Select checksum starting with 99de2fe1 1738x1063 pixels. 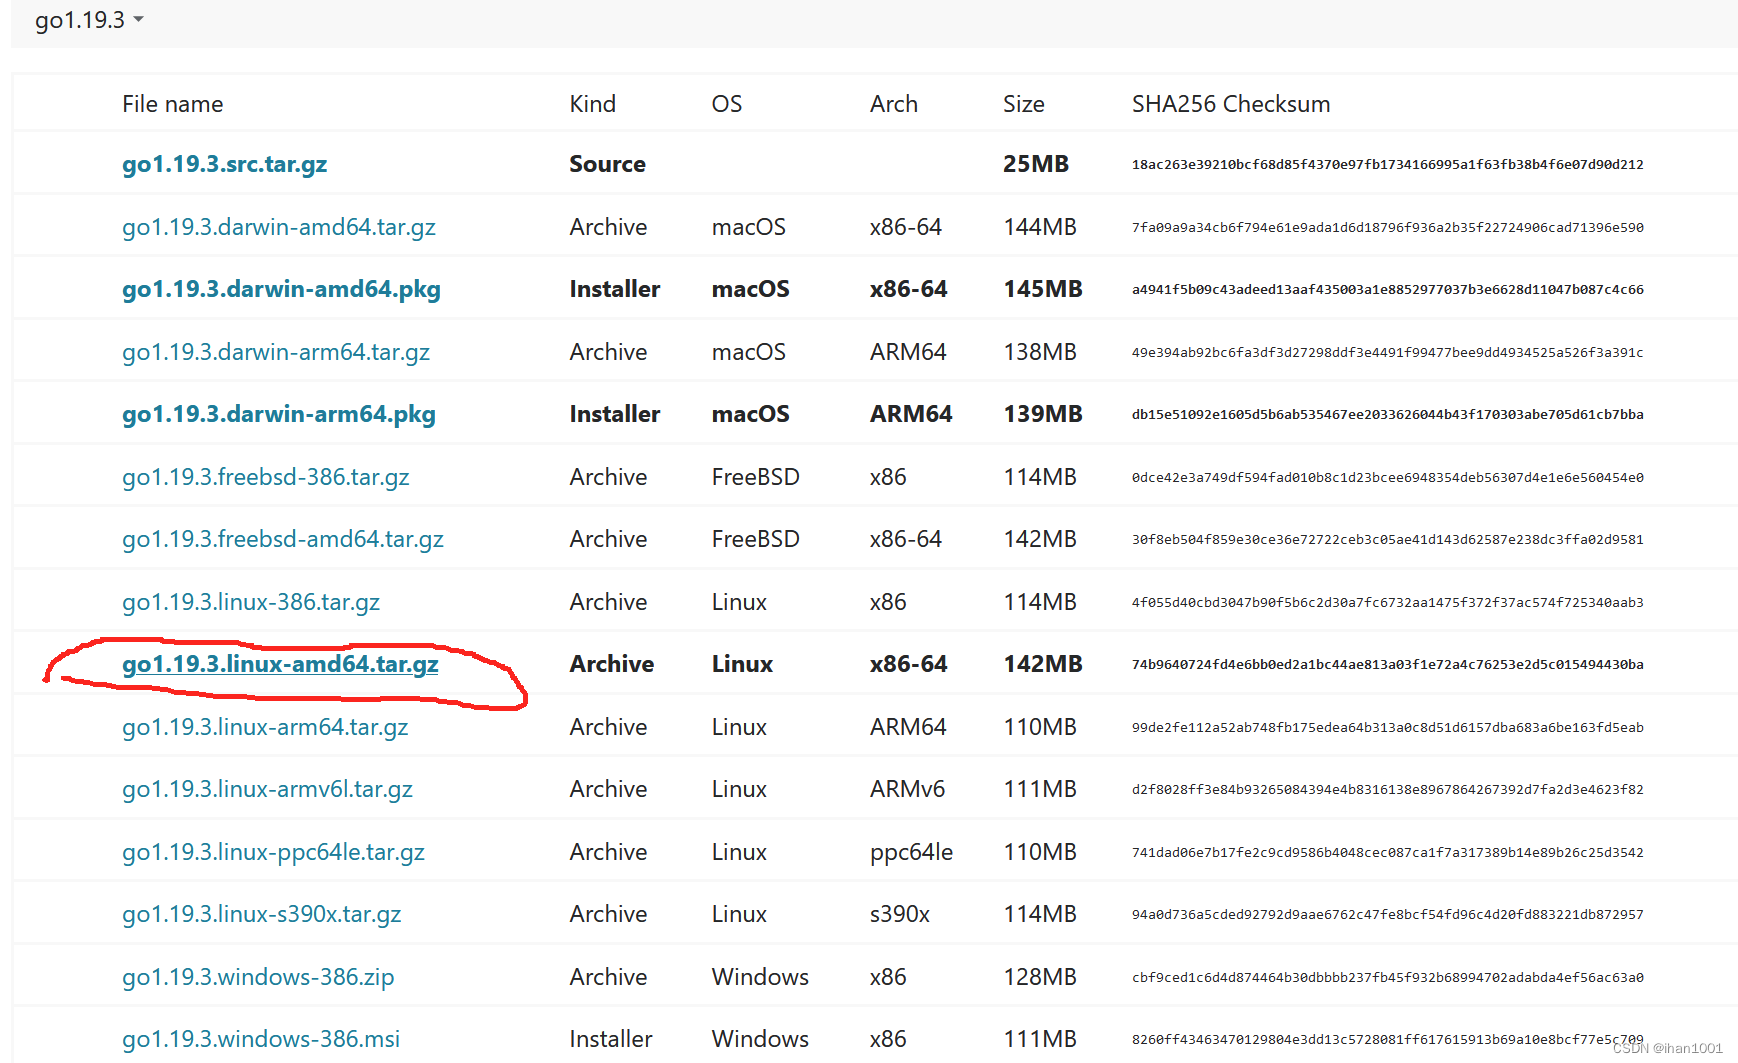pyautogui.click(x=1388, y=728)
